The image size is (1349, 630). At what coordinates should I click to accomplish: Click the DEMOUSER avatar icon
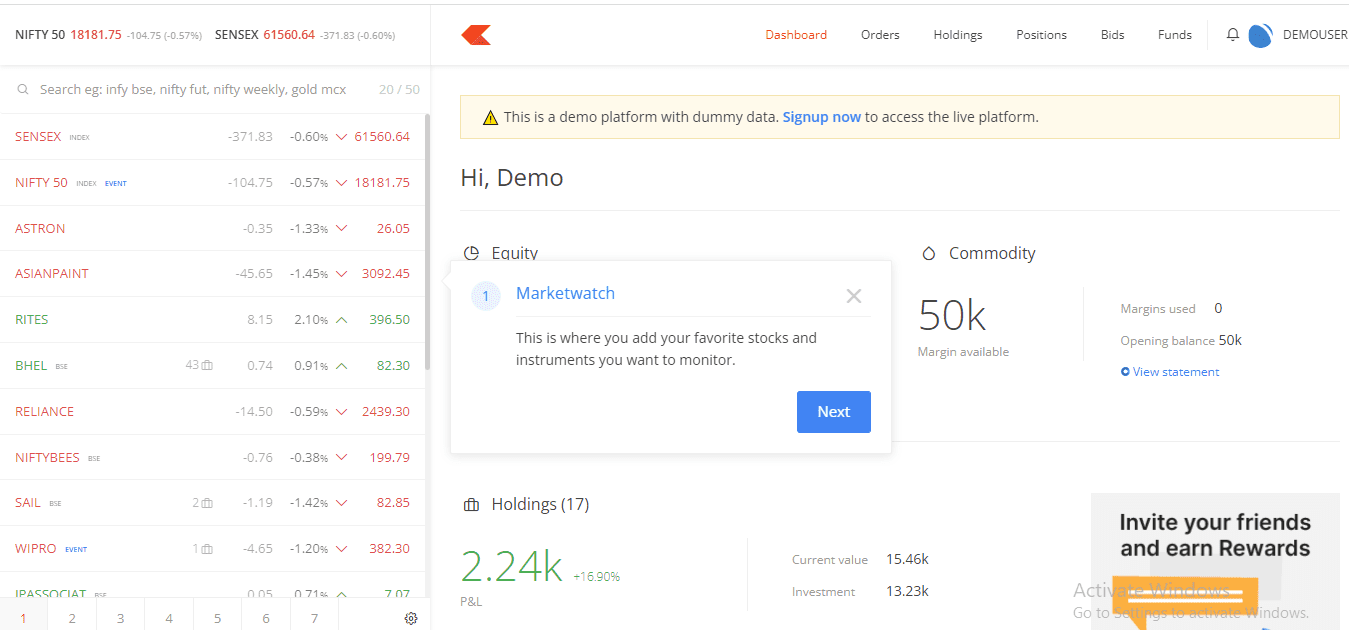coord(1260,35)
